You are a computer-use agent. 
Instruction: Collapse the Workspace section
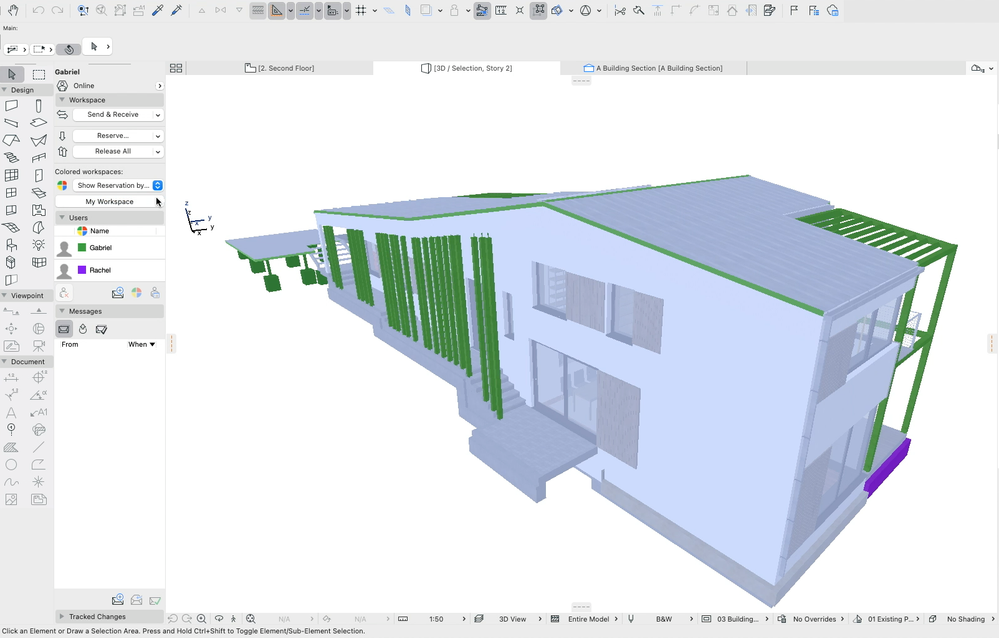point(62,100)
